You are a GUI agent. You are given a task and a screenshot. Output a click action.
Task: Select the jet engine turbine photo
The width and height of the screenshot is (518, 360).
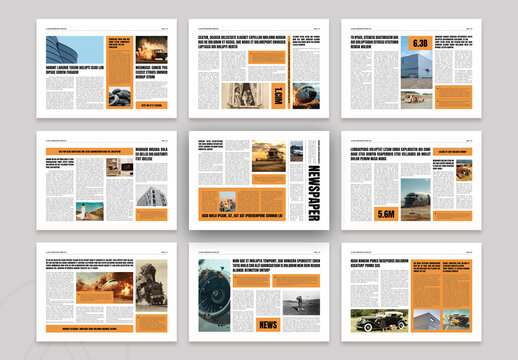point(214,295)
